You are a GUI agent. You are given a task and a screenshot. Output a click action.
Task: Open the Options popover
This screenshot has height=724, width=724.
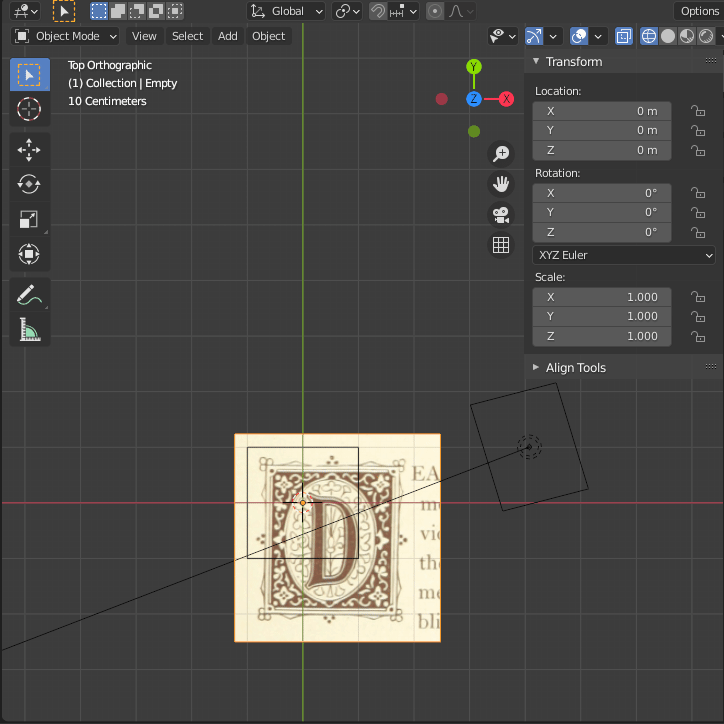tap(699, 11)
